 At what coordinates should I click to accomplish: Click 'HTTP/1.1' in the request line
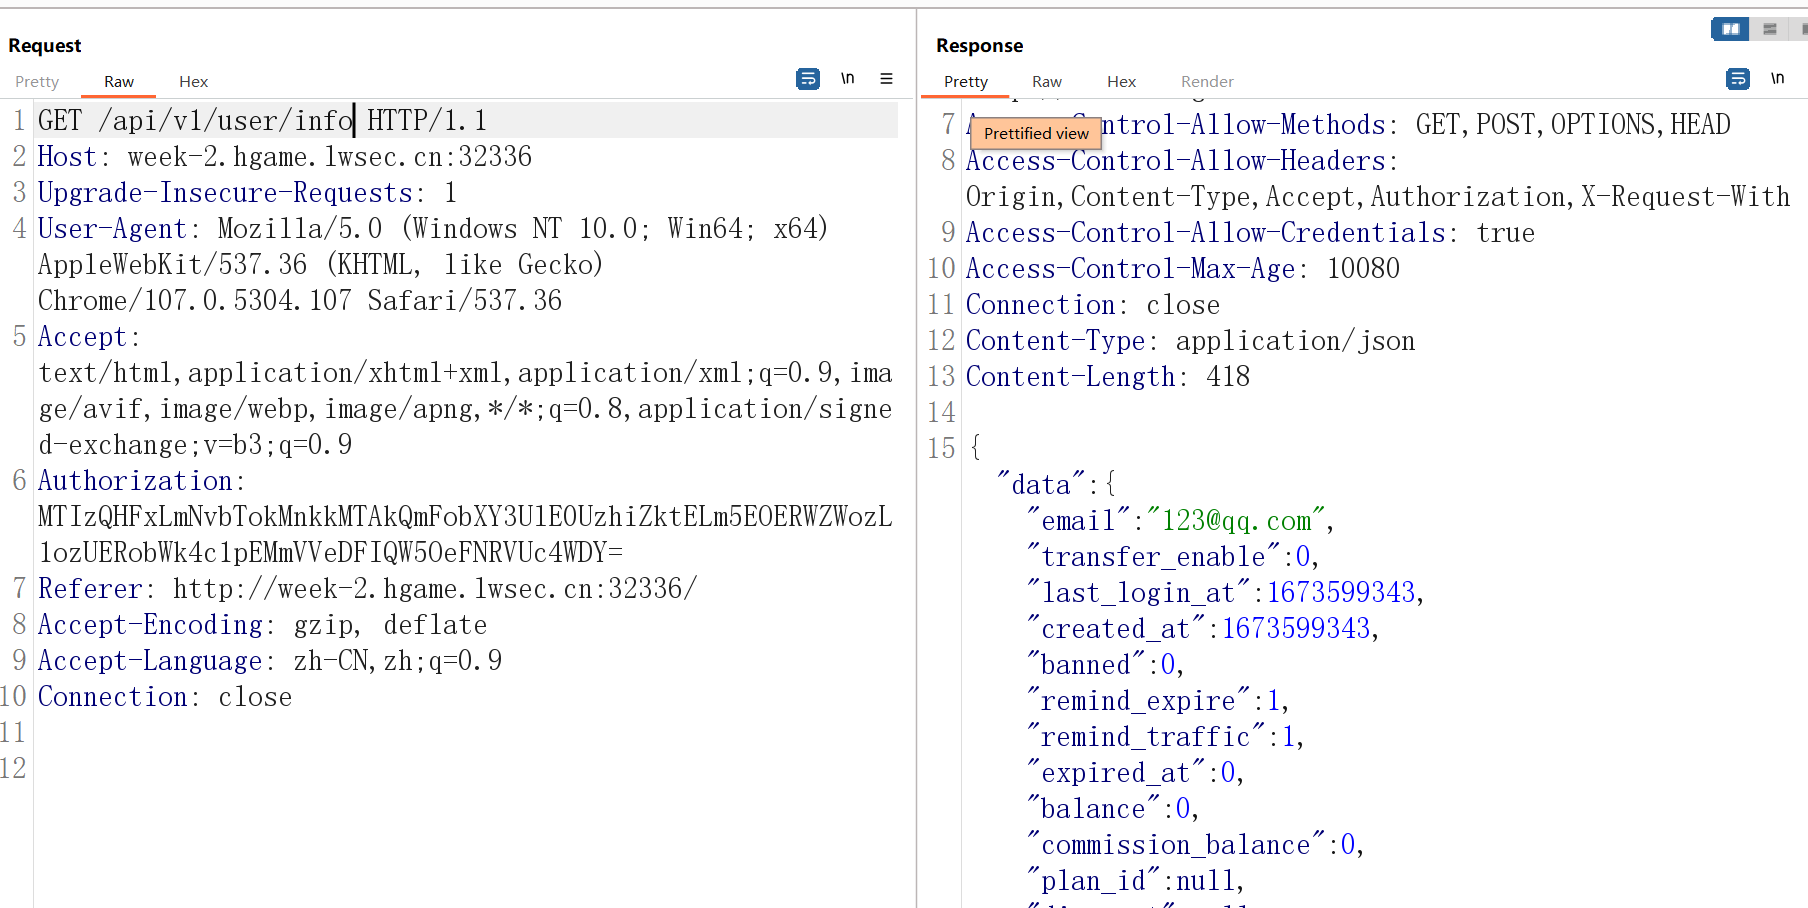pyautogui.click(x=427, y=121)
